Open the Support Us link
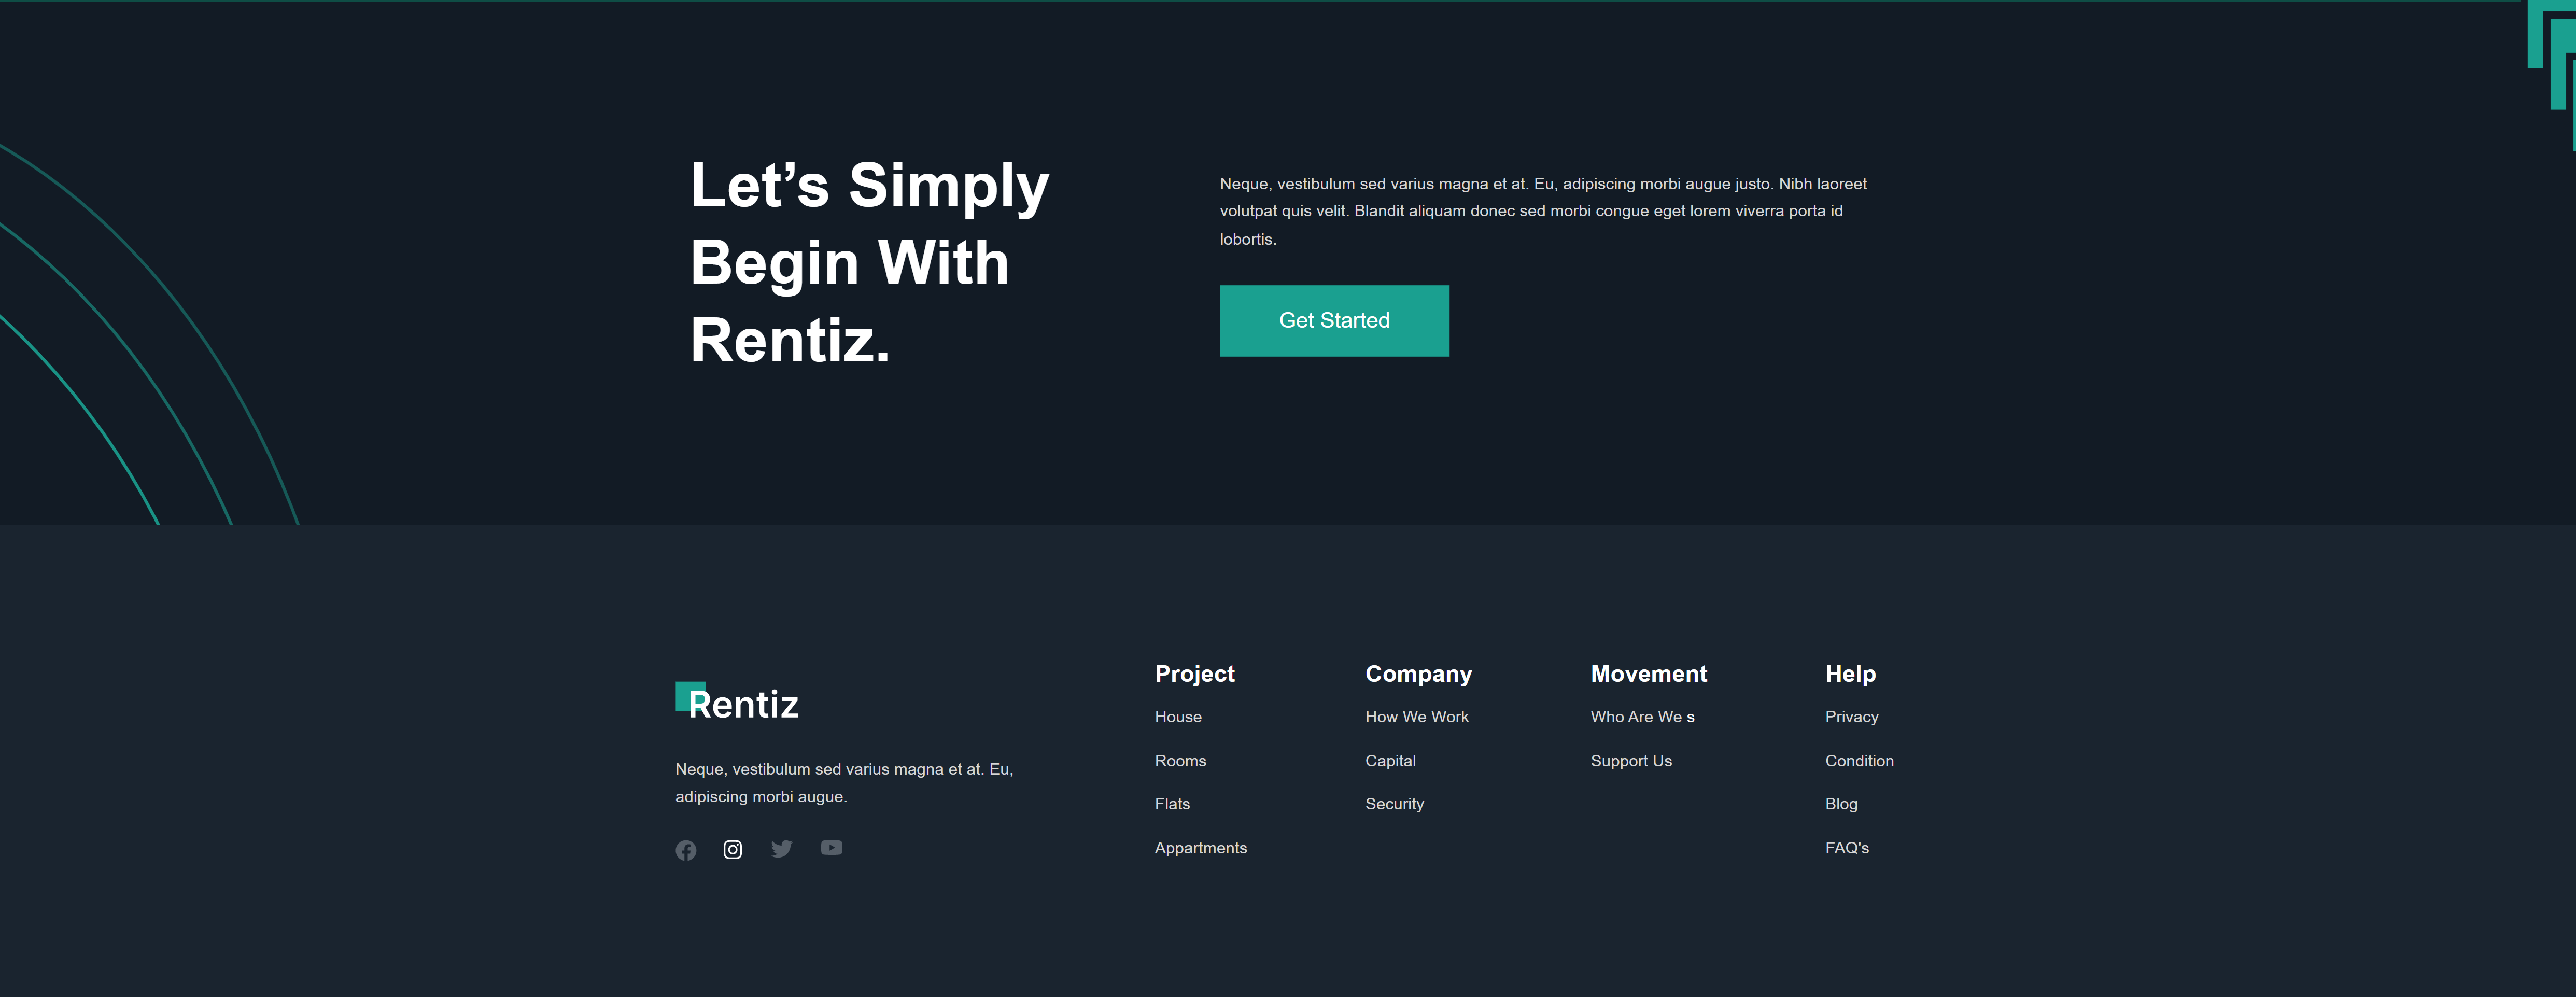Viewport: 2576px width, 997px height. [x=1631, y=761]
